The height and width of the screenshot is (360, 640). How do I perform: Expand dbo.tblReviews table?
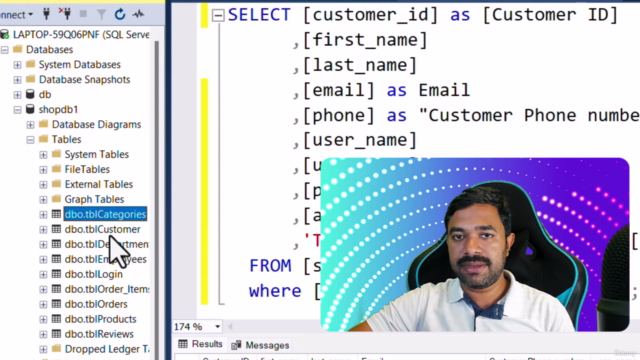pos(43,334)
